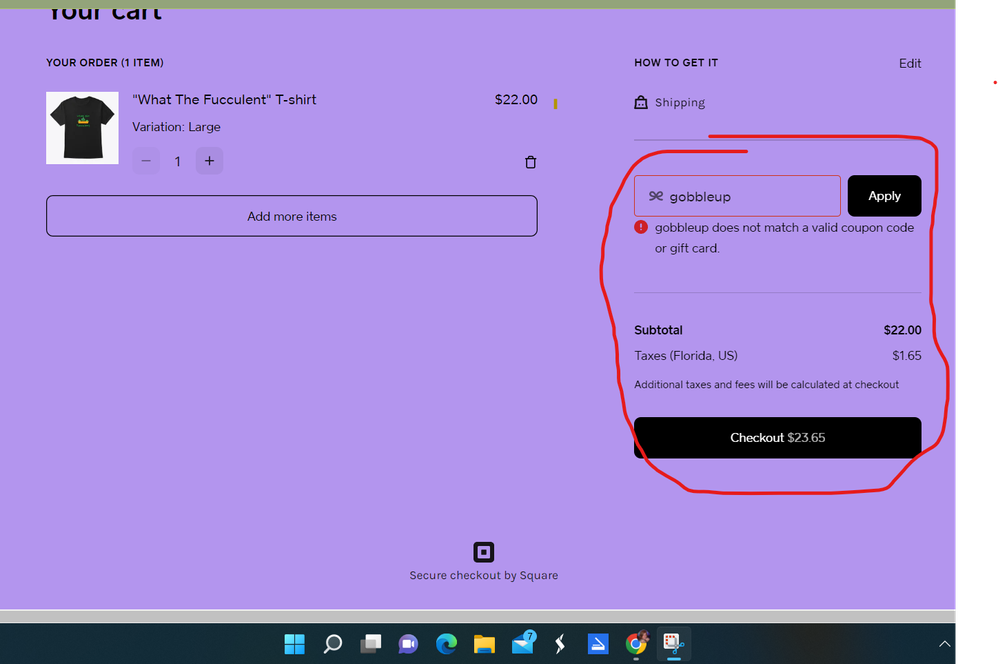Launch Microsoft Edge from the taskbar
The image size is (998, 664).
coord(446,643)
